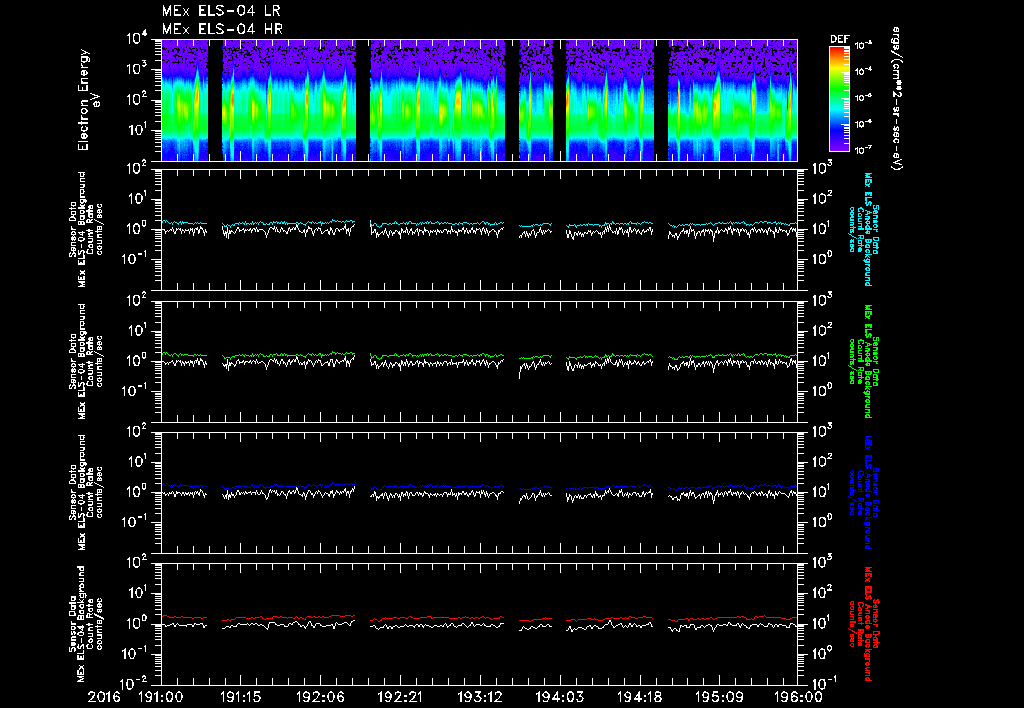
Task: Click the blue Anode Background Count Rate label
Action: point(863,492)
